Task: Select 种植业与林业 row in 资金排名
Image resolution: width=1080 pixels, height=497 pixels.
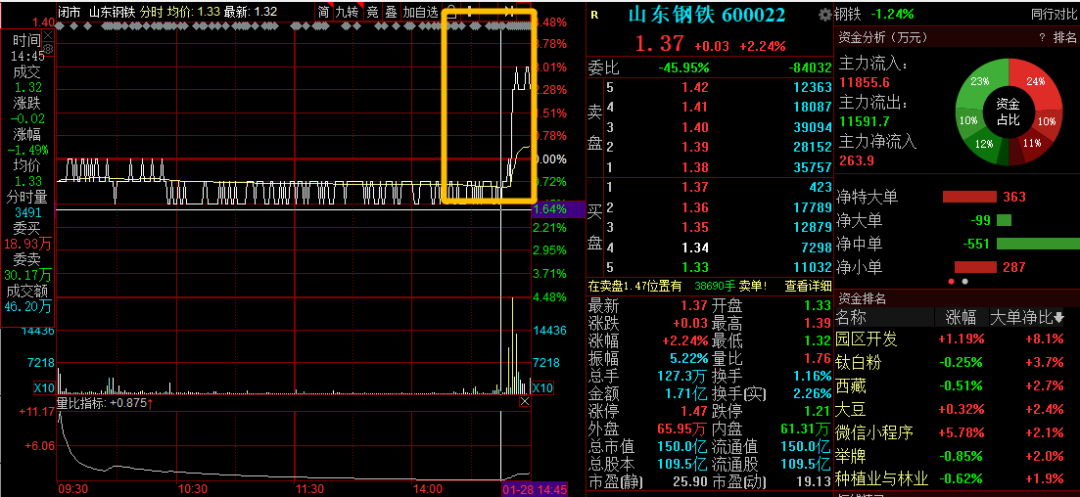Action: [957, 479]
